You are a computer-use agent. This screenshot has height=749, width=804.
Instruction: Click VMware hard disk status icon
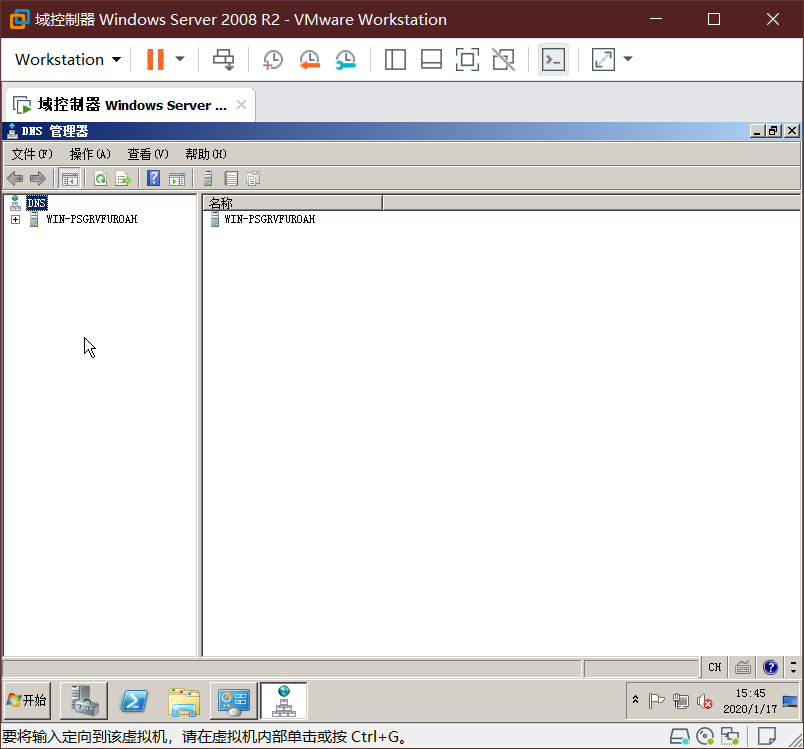679,737
